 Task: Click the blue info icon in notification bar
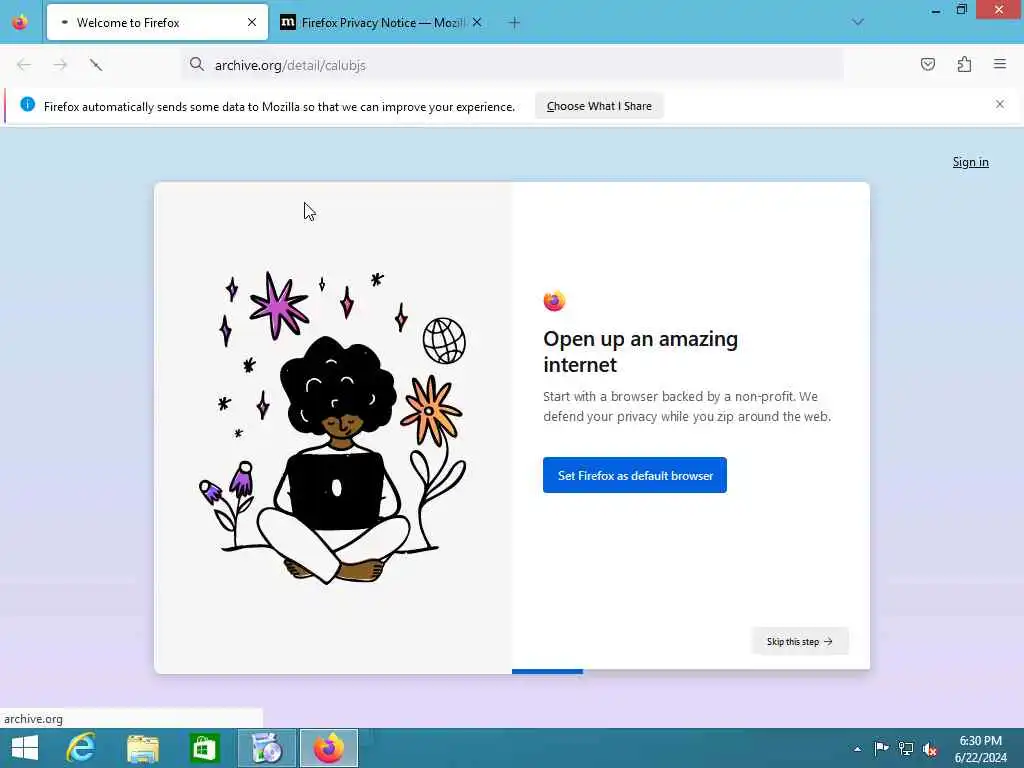[27, 104]
